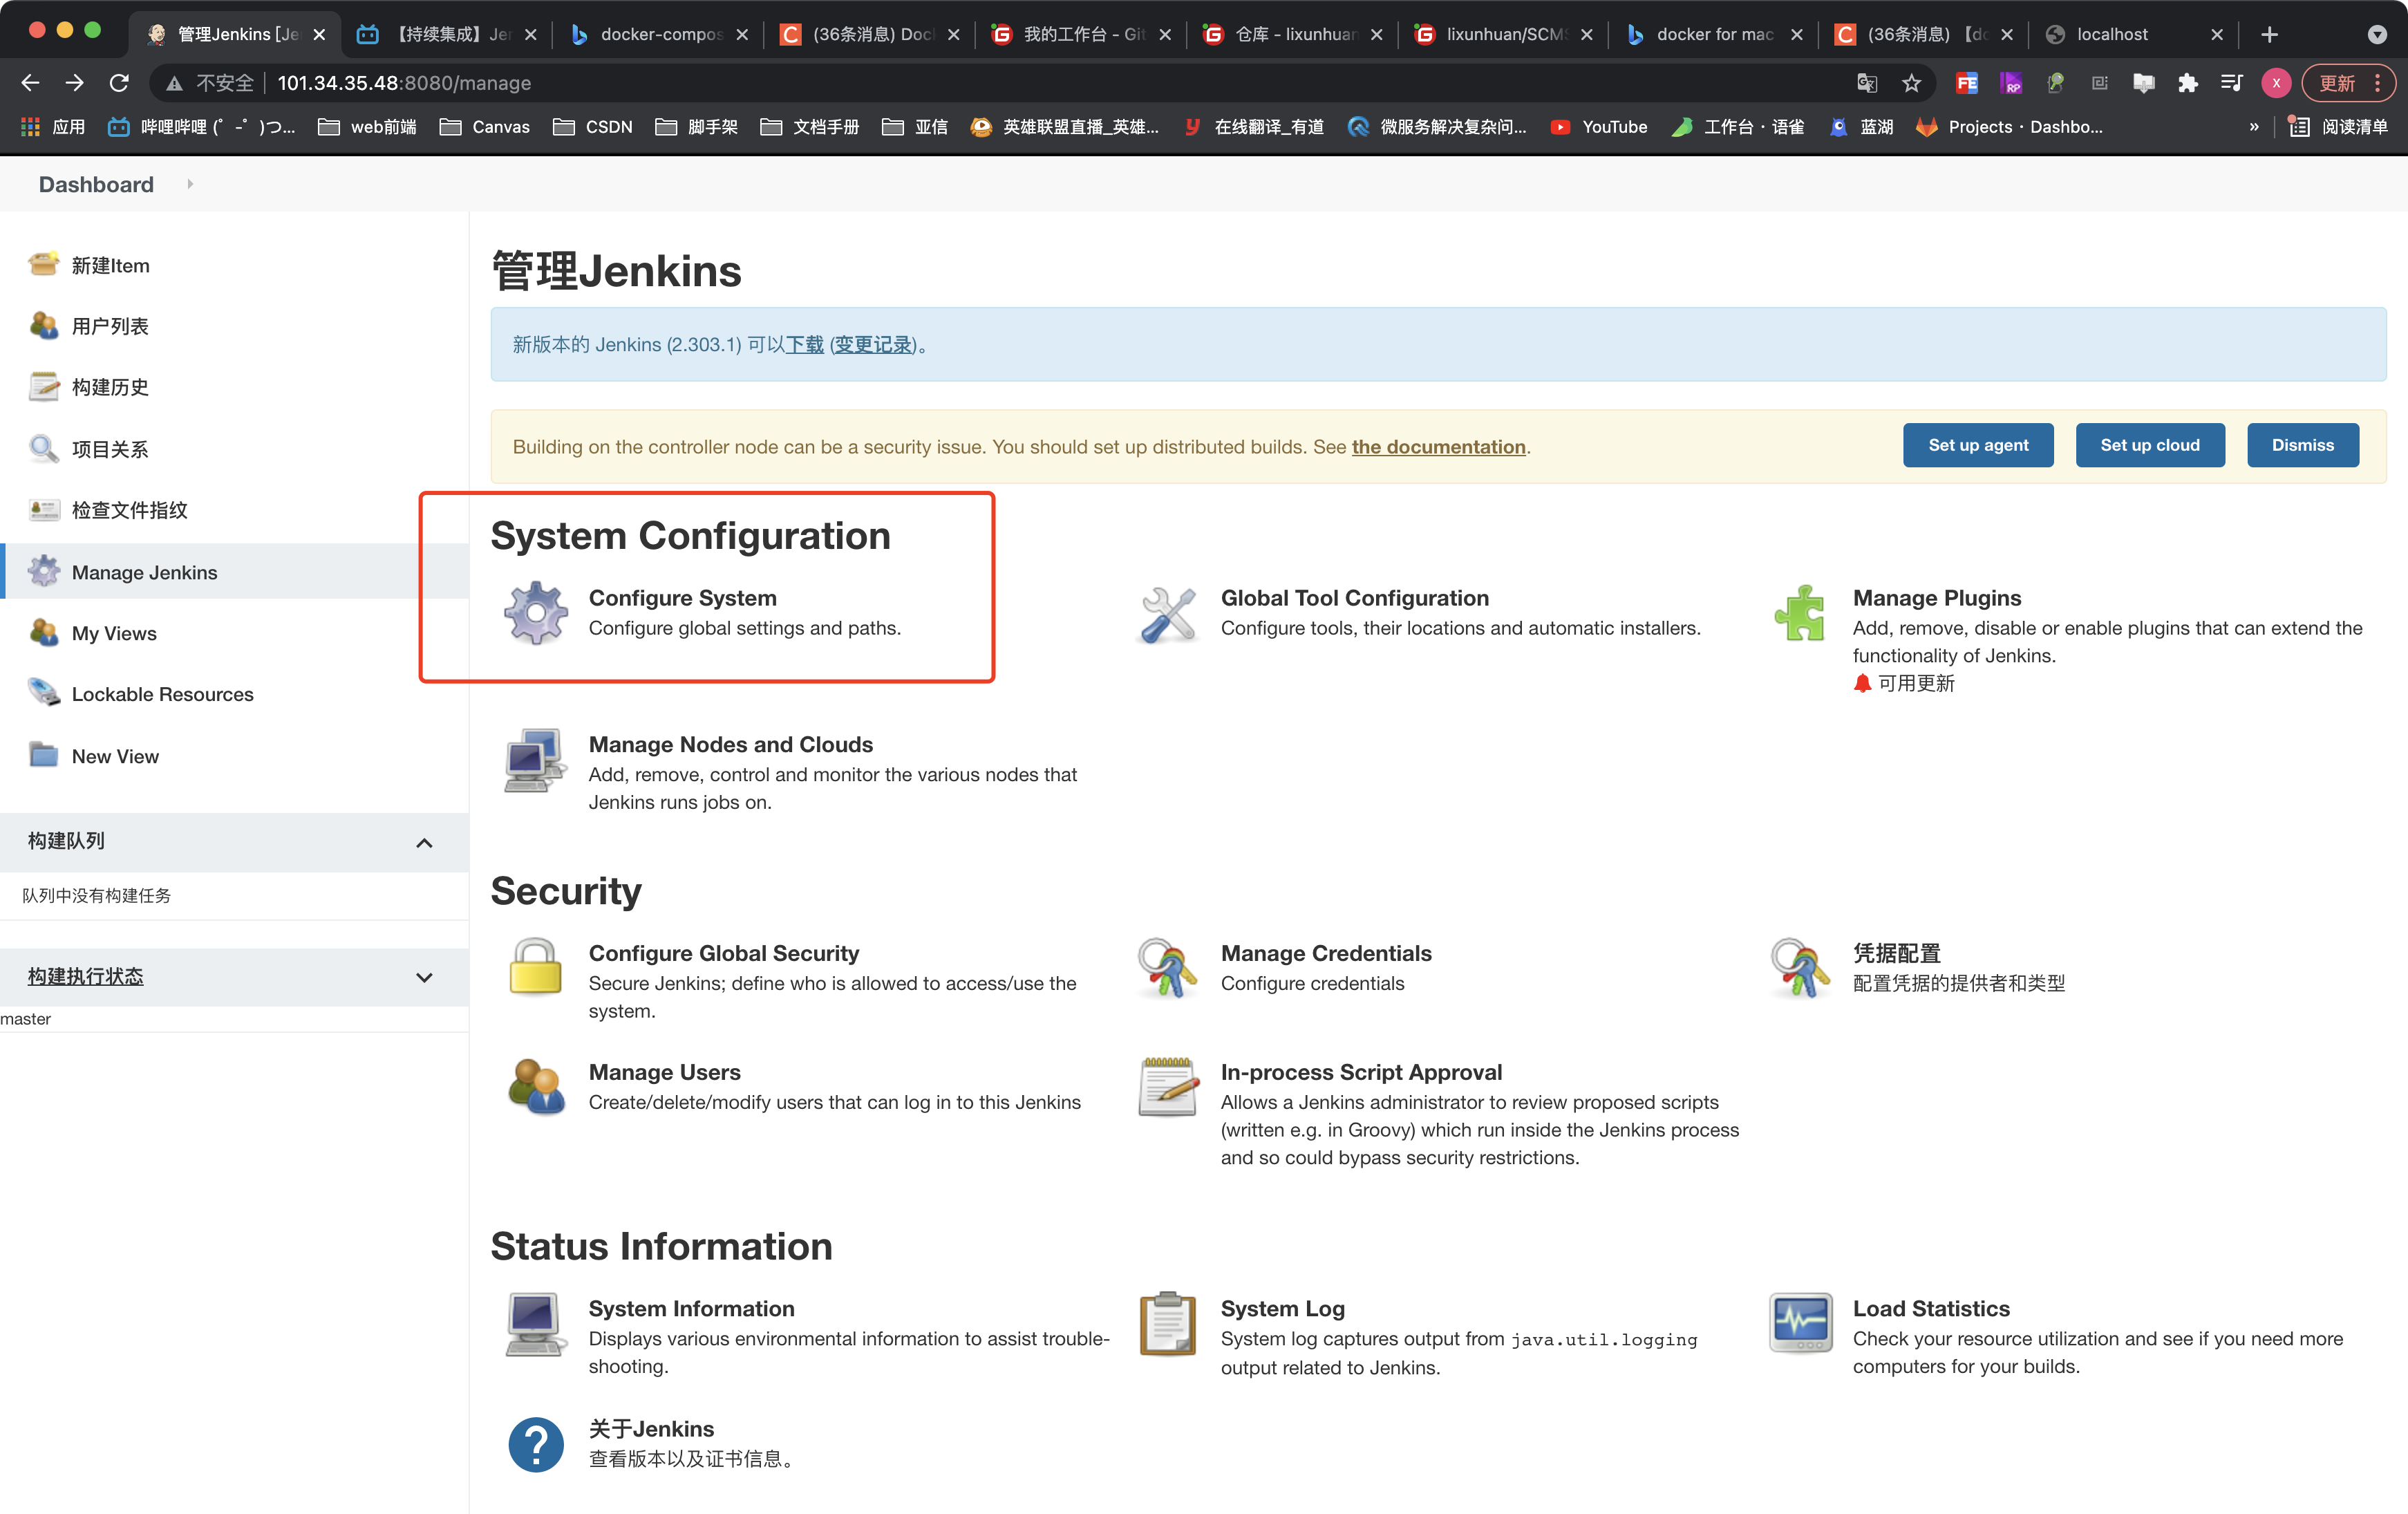Click the Set up agent button
The width and height of the screenshot is (2408, 1514).
pyautogui.click(x=1977, y=445)
